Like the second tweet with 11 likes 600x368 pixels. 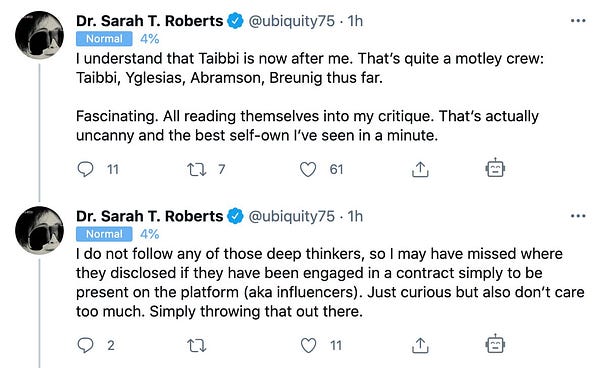click(x=308, y=345)
